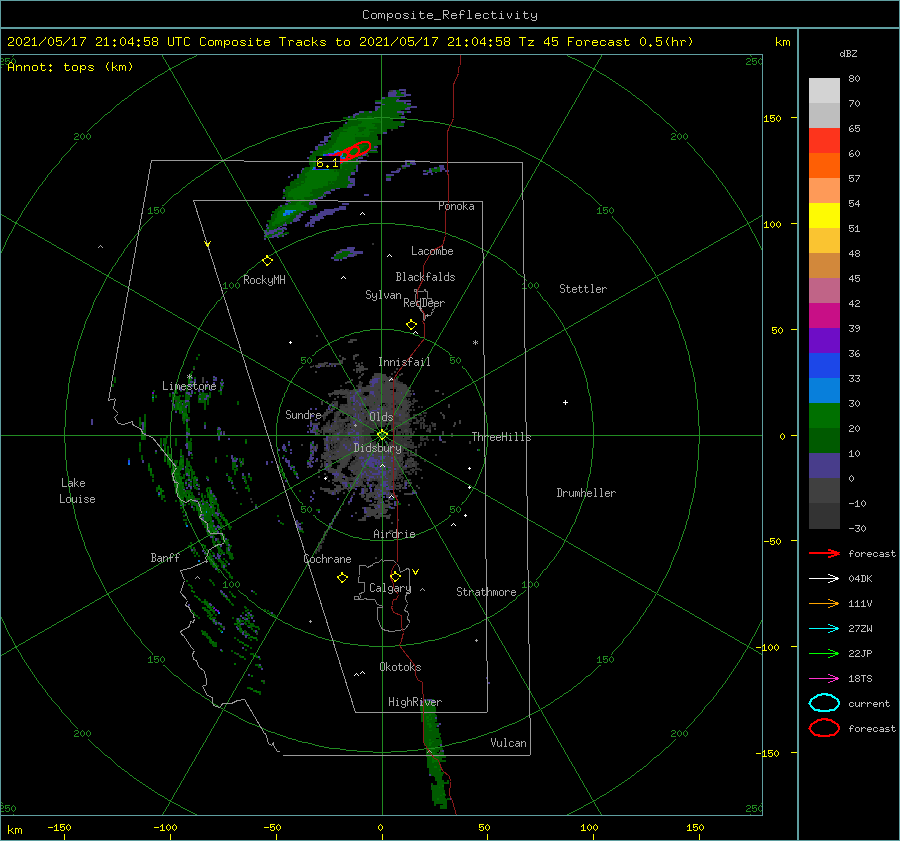This screenshot has height=841, width=900.
Task: Pick the slate purple 0–10 dBZ swatch
Action: pos(824,466)
